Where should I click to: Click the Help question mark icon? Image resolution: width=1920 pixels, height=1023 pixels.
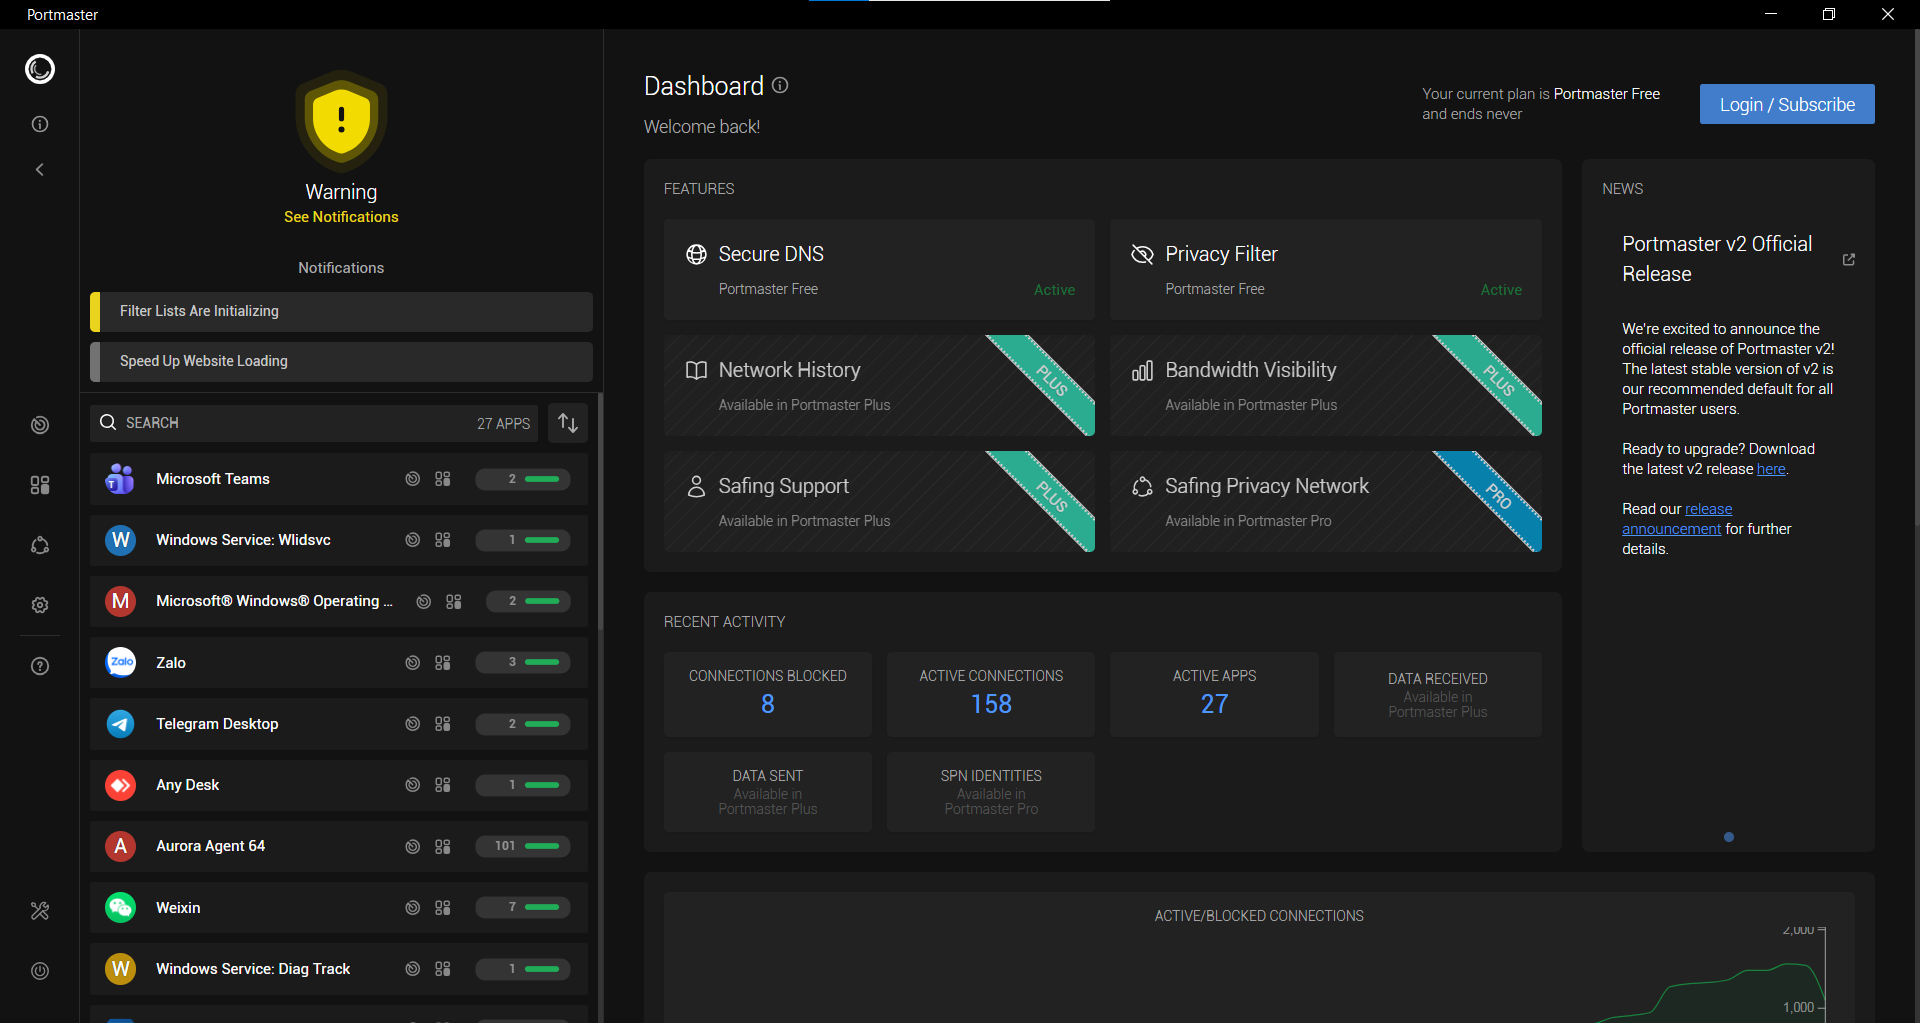tap(40, 666)
